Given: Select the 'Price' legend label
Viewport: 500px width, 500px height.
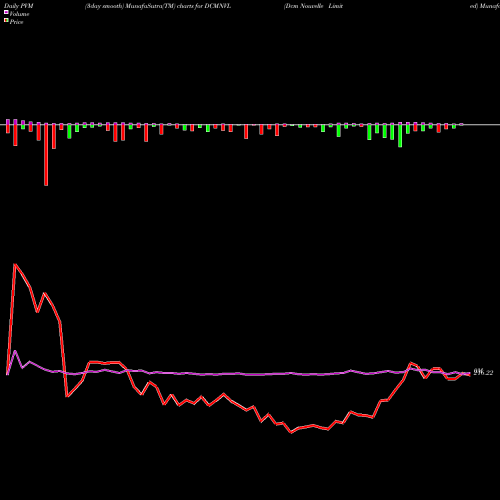Looking at the screenshot, I should tap(16, 22).
